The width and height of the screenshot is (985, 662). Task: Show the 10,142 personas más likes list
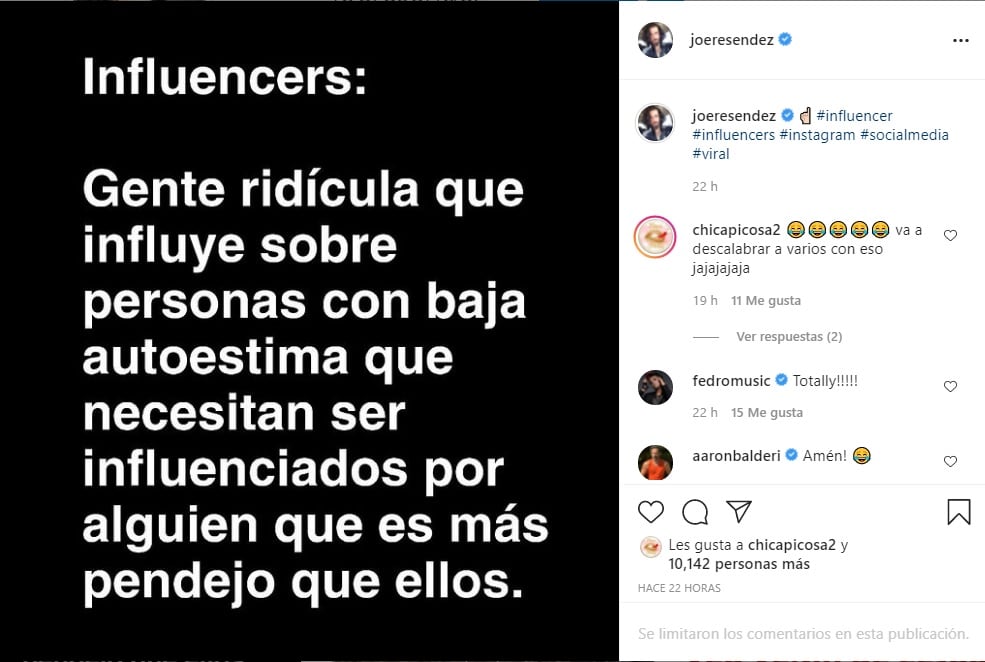pyautogui.click(x=739, y=564)
